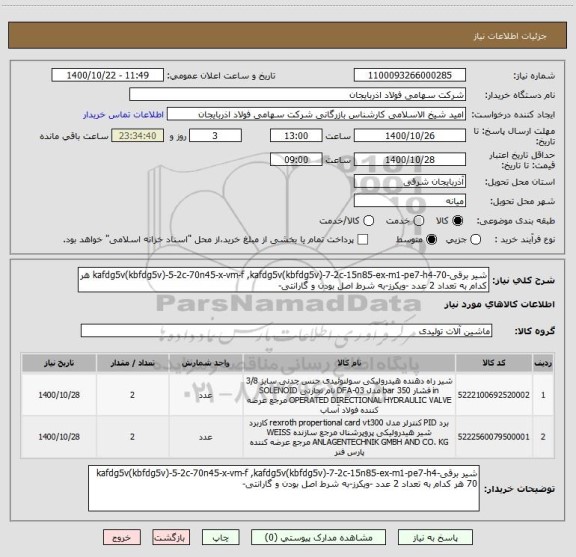The width and height of the screenshot is (576, 557).
Task: Select the کالا radio button
Action: click(x=458, y=221)
